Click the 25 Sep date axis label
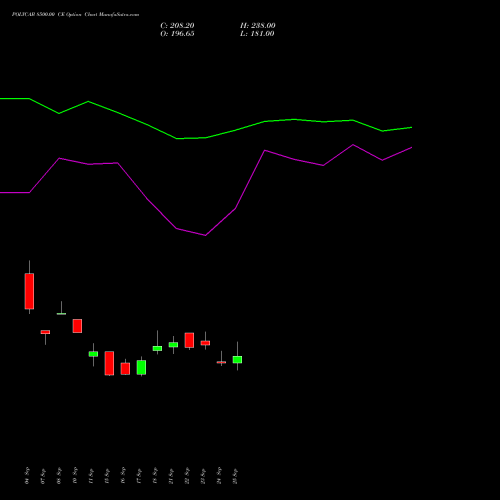Screen dimensions: 500x500 pos(235,476)
